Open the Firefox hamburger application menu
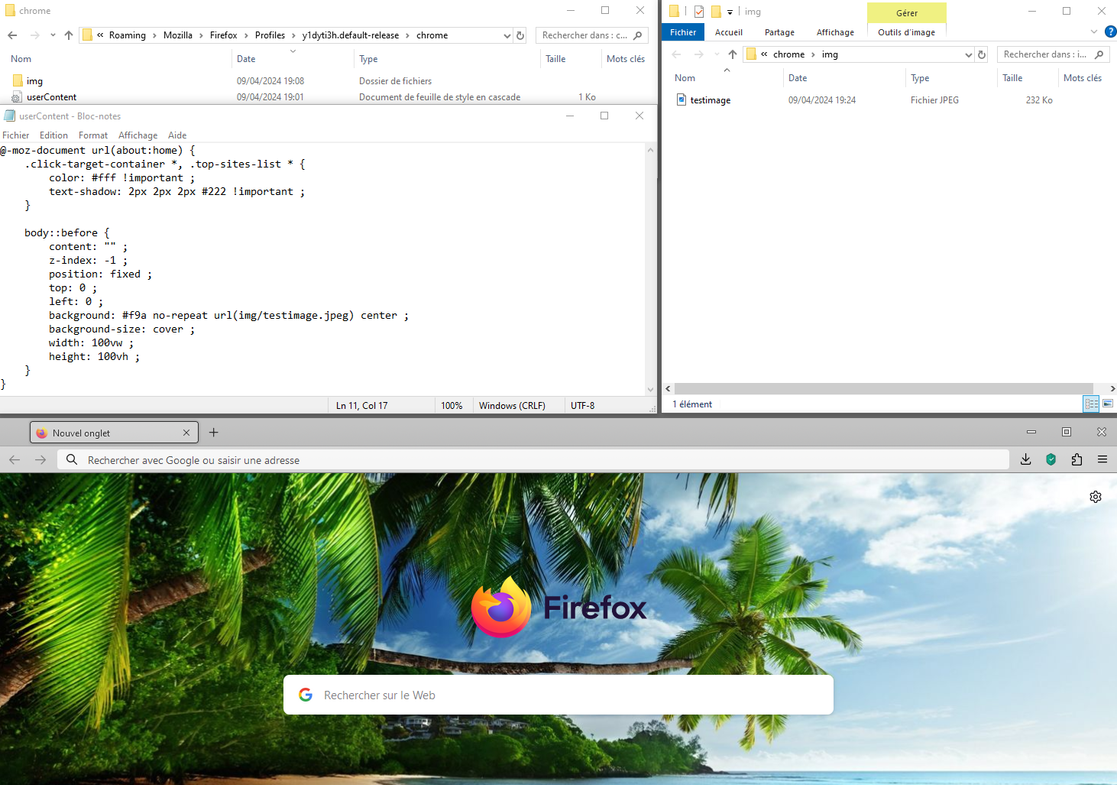 pyautogui.click(x=1102, y=460)
